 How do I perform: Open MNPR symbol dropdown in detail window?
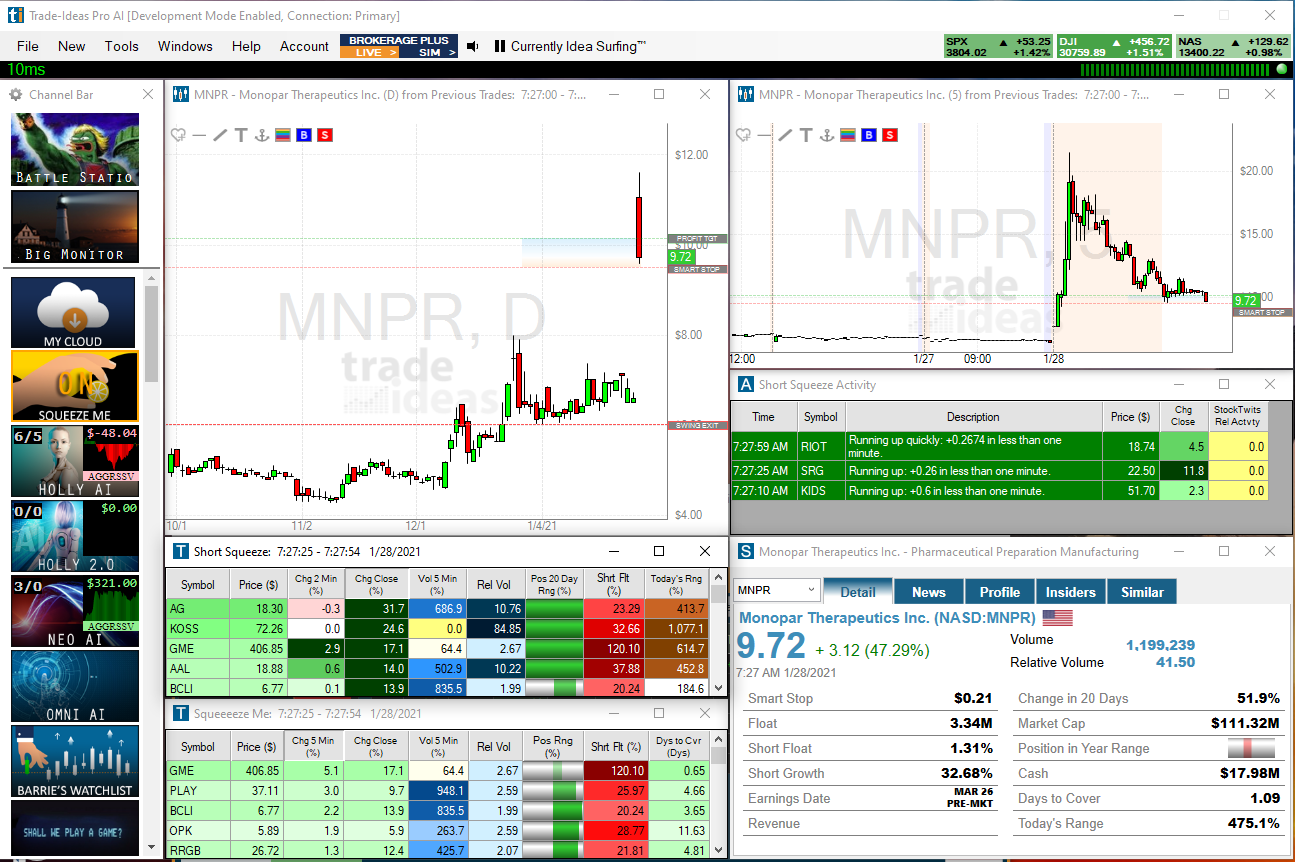click(x=811, y=590)
